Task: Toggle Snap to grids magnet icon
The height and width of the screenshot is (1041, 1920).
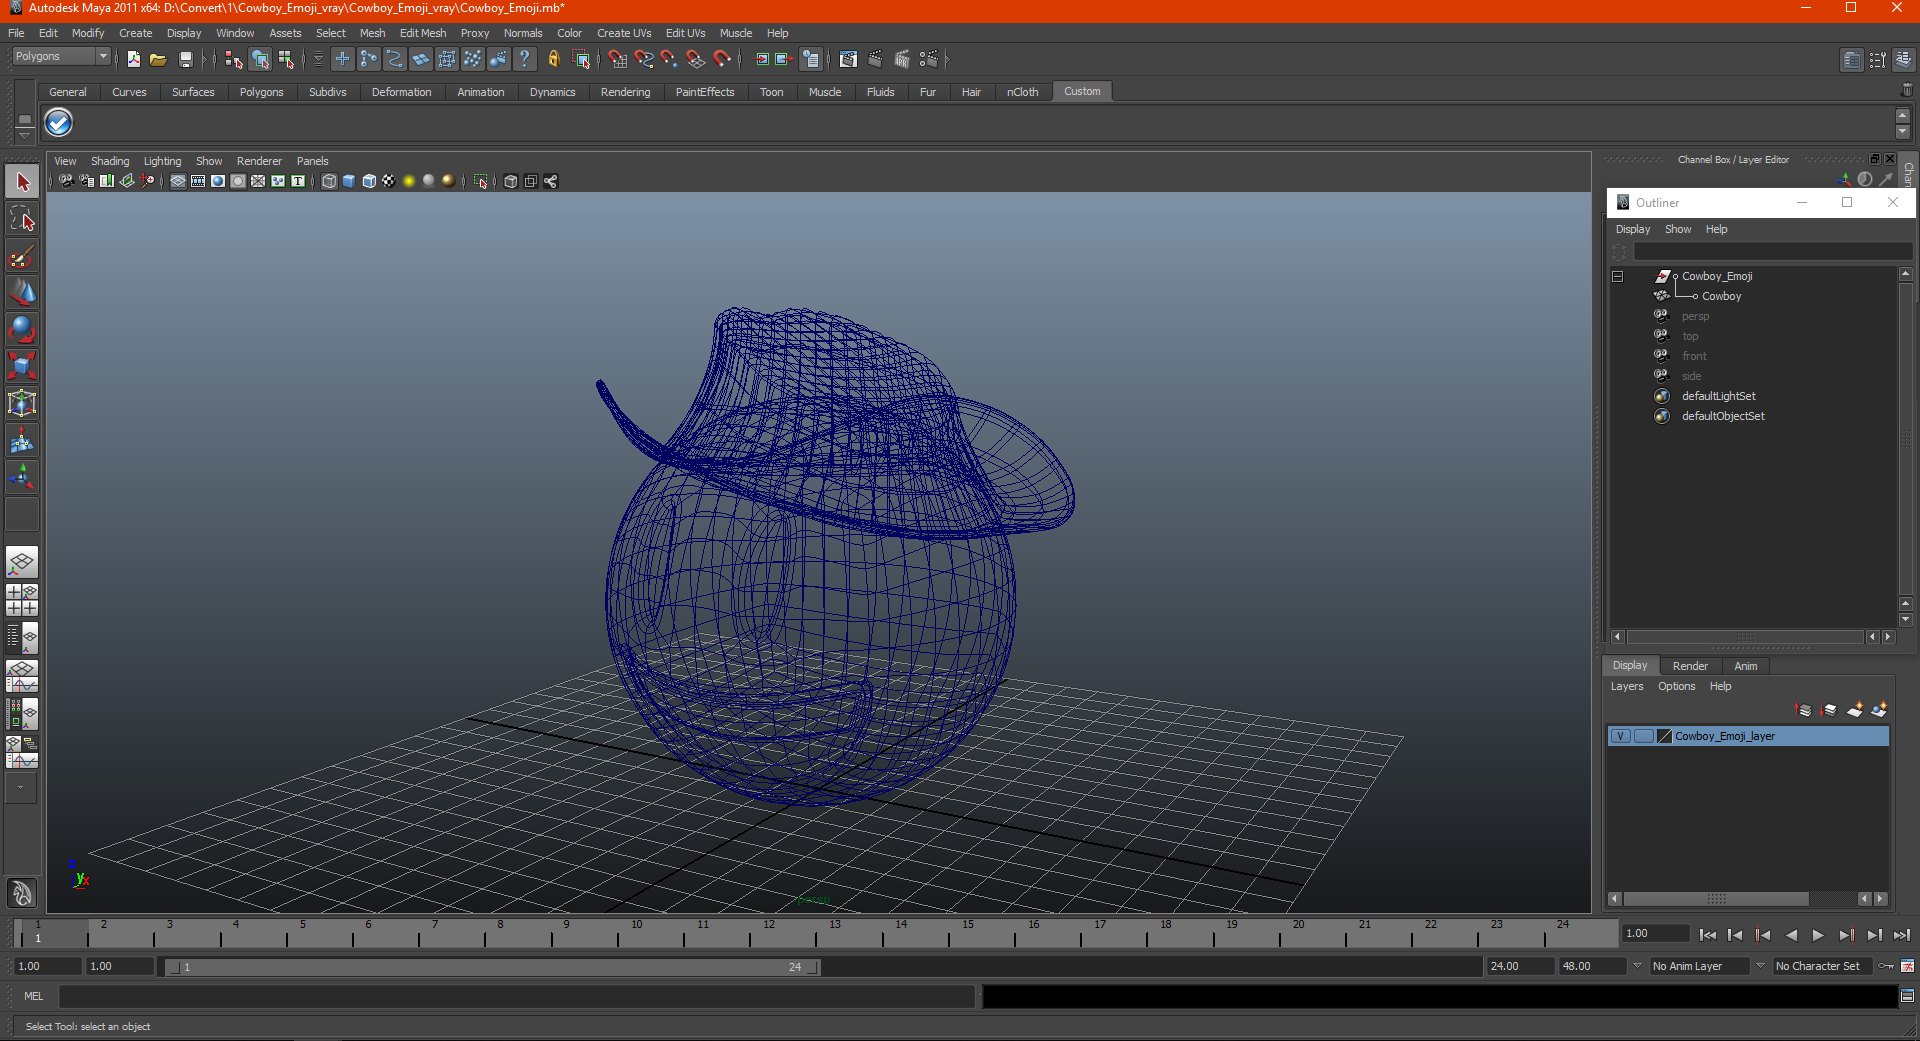Action: tap(618, 60)
